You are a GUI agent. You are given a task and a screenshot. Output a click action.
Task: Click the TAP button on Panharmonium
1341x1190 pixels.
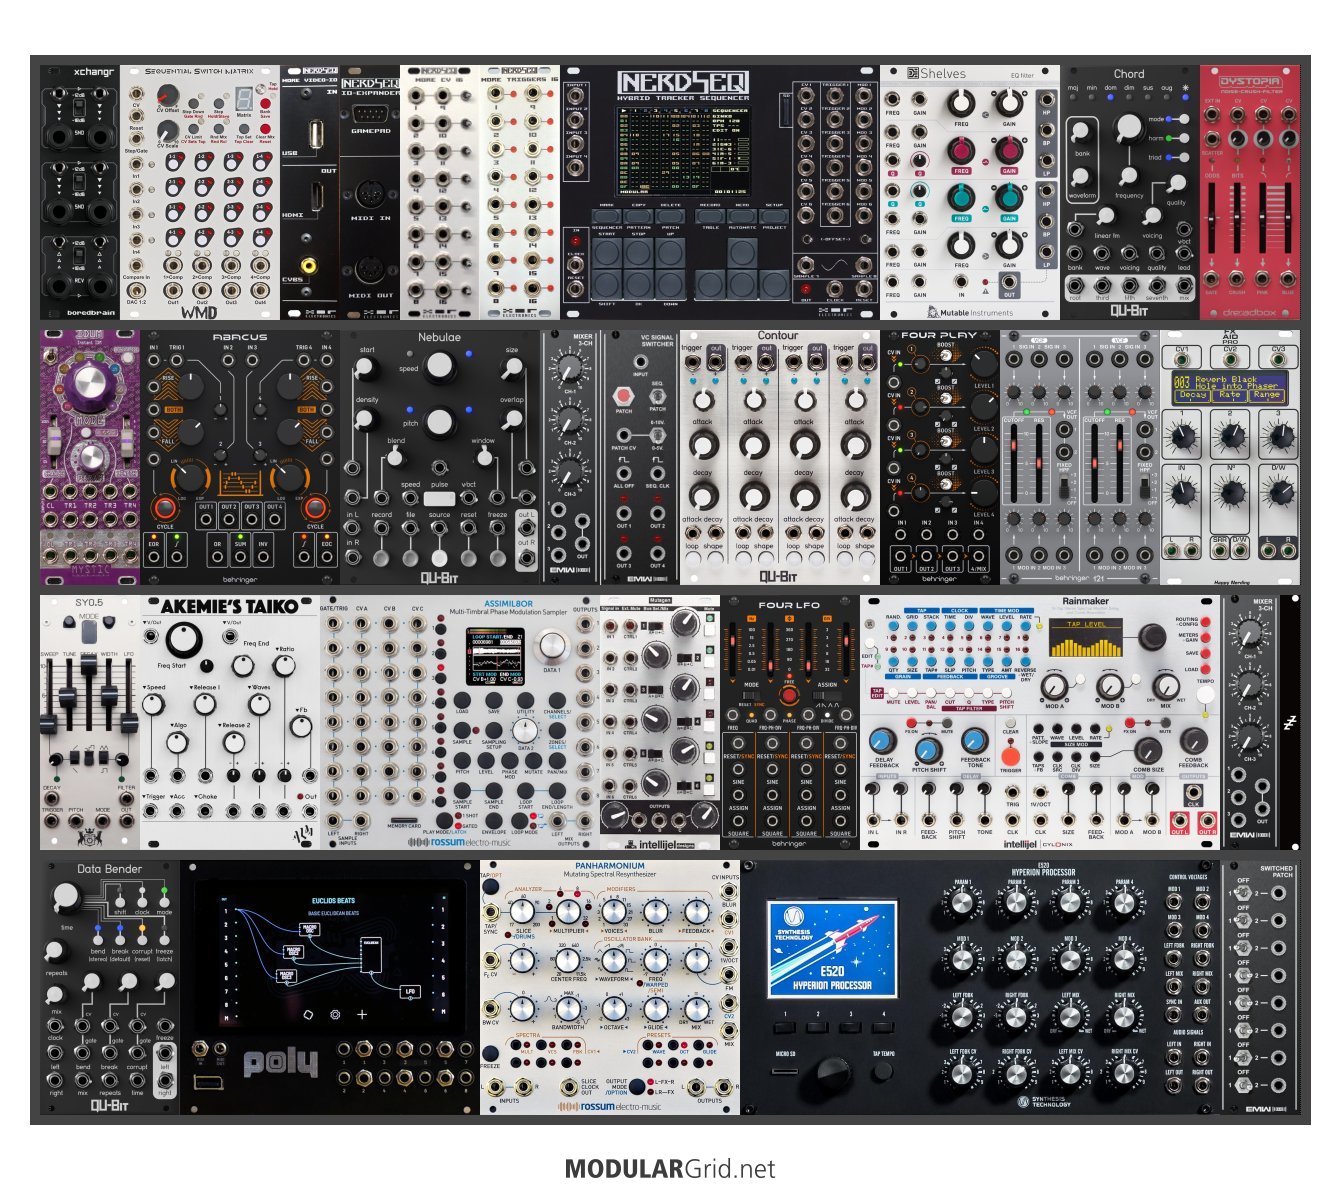[x=491, y=889]
